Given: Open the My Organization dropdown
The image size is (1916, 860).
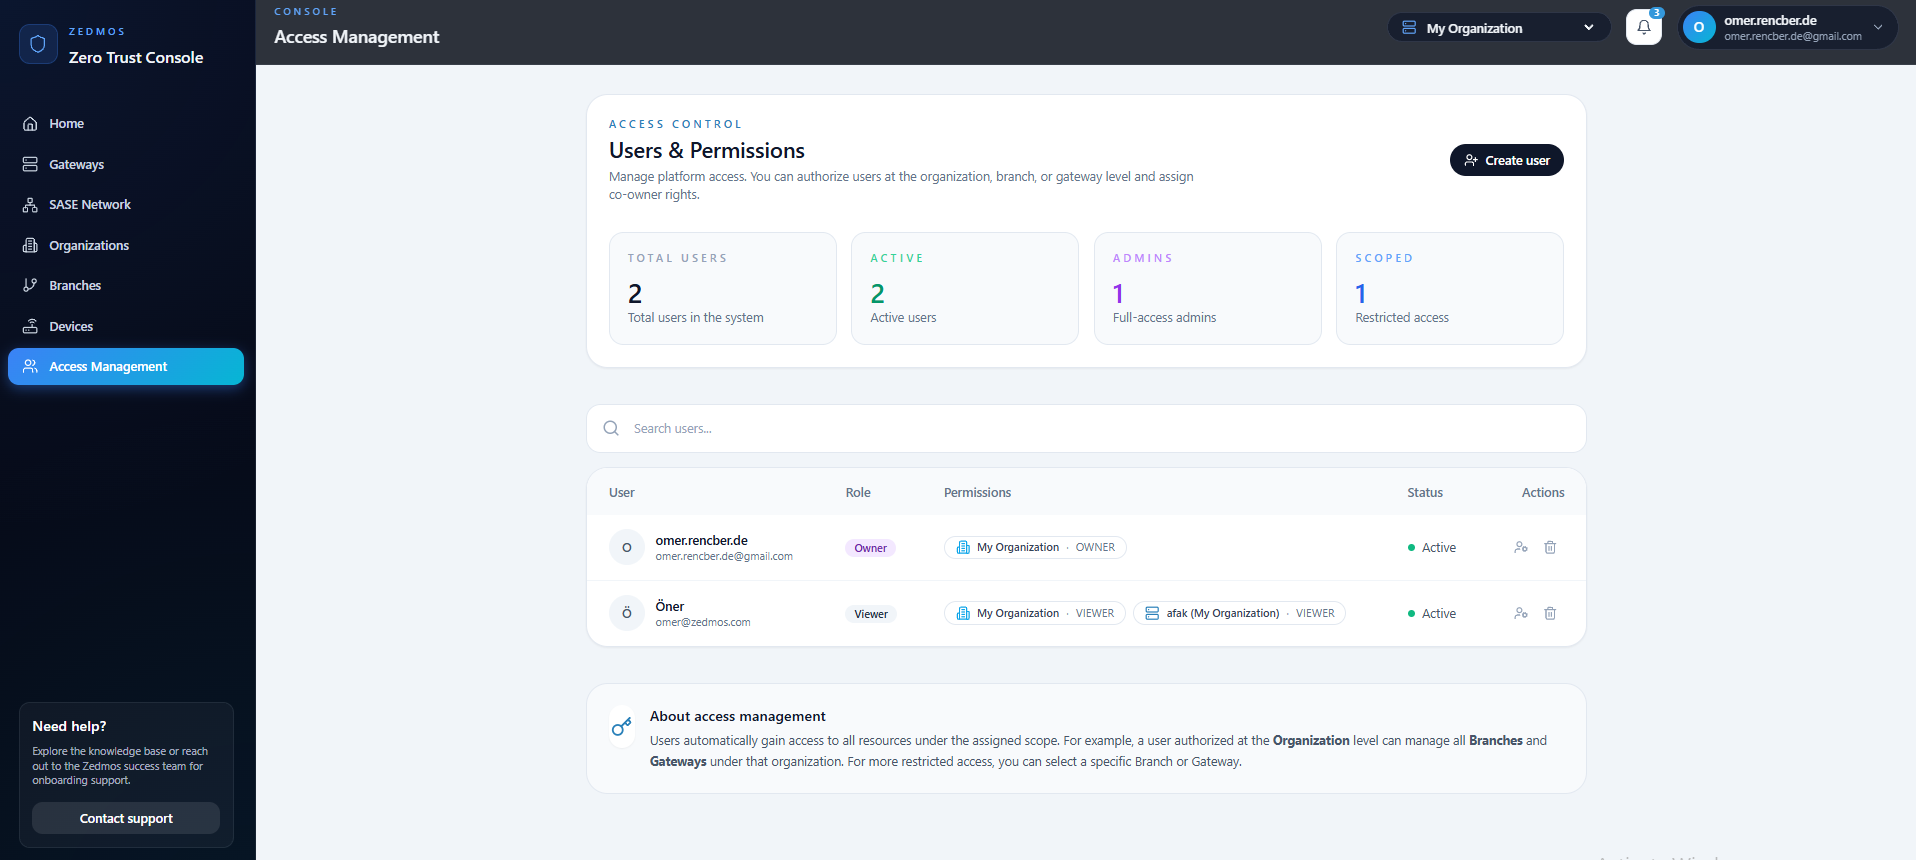Looking at the screenshot, I should [x=1498, y=27].
